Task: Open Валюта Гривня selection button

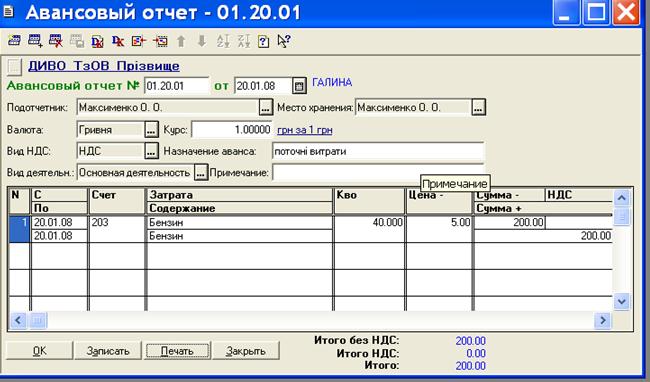Action: point(151,130)
